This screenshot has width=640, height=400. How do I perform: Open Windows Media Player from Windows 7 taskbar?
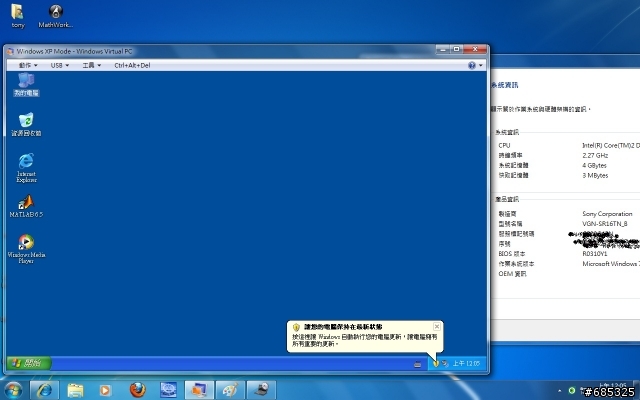105,390
